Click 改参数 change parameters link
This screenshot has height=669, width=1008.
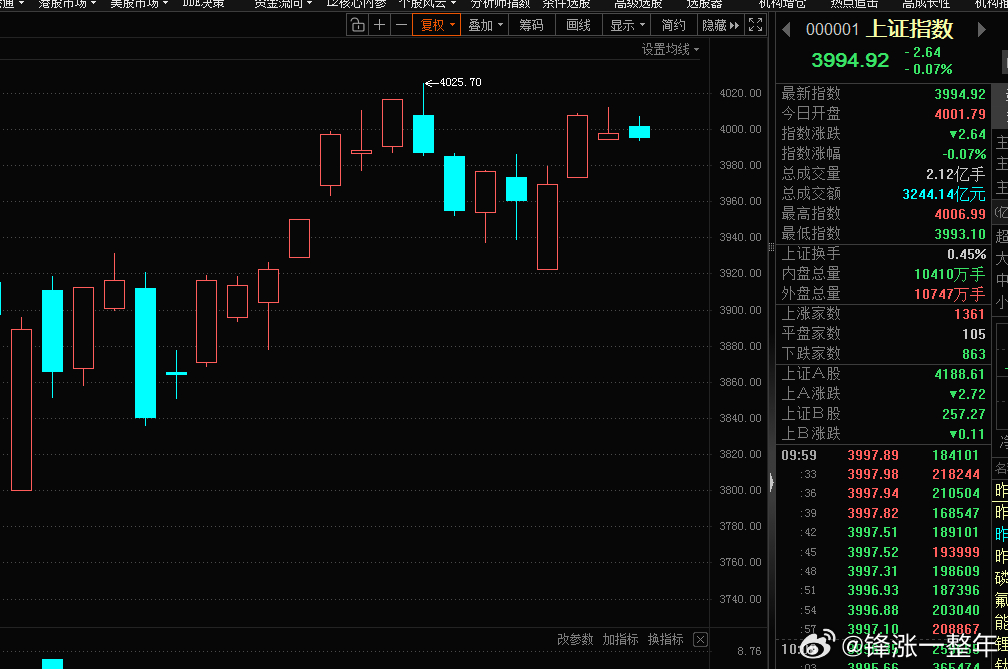click(x=575, y=639)
